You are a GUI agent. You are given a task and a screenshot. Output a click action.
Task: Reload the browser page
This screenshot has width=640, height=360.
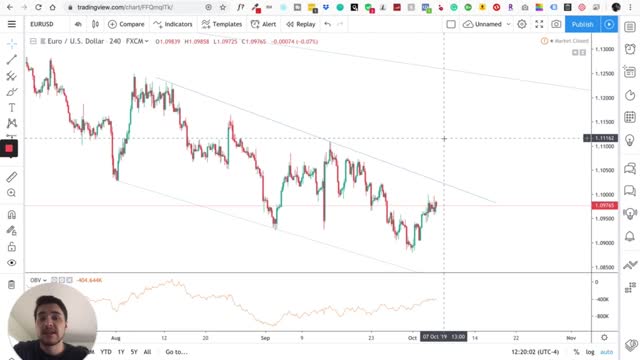click(x=38, y=7)
